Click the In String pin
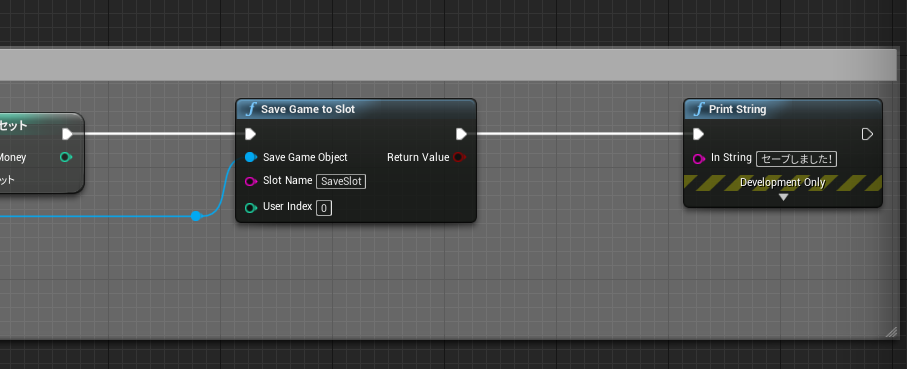907x369 pixels. pyautogui.click(x=699, y=159)
